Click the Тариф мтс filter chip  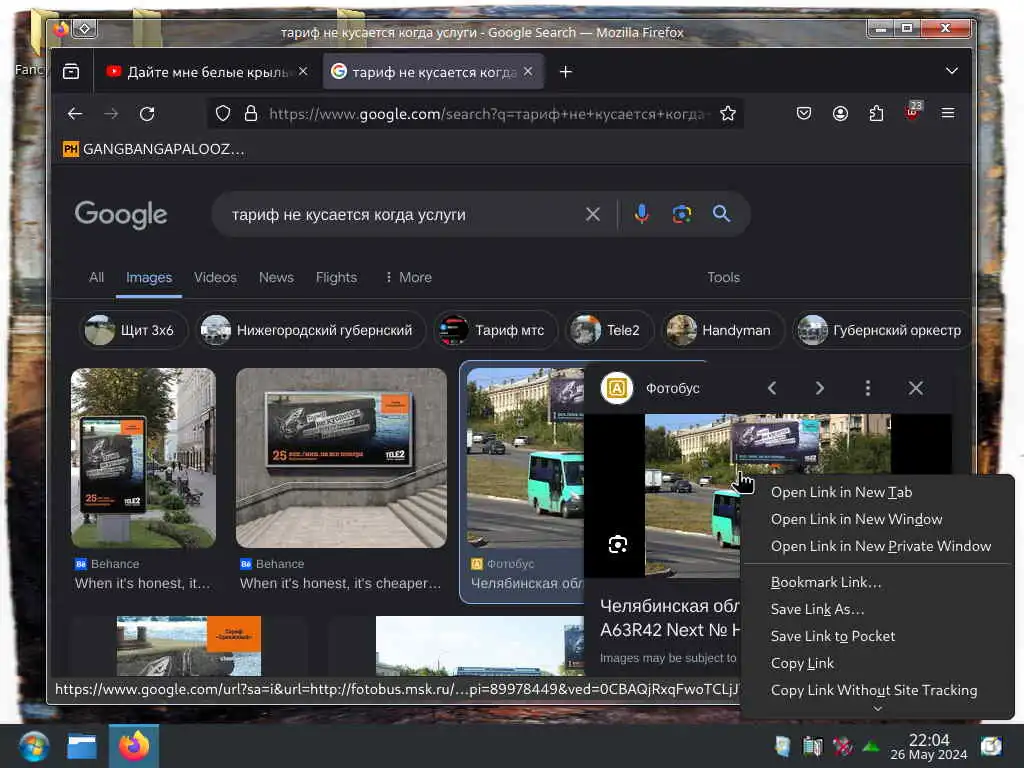[x=496, y=330]
